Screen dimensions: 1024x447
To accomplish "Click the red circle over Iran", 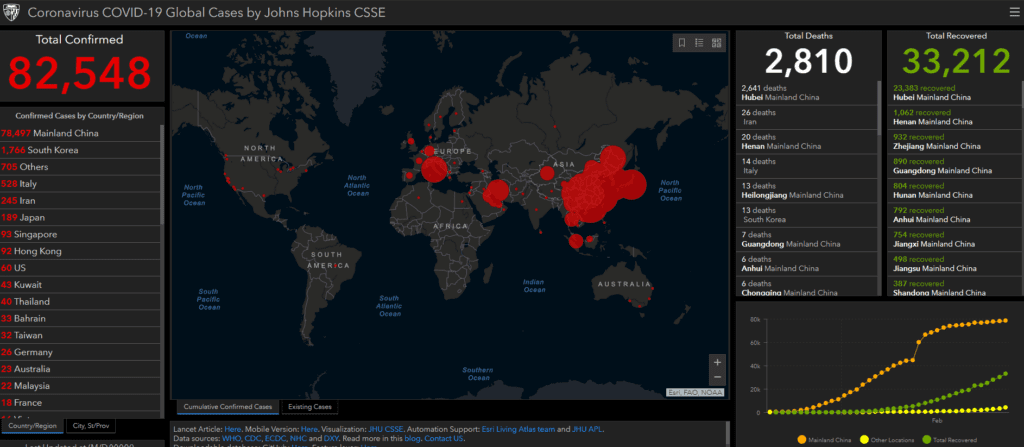I will (498, 191).
